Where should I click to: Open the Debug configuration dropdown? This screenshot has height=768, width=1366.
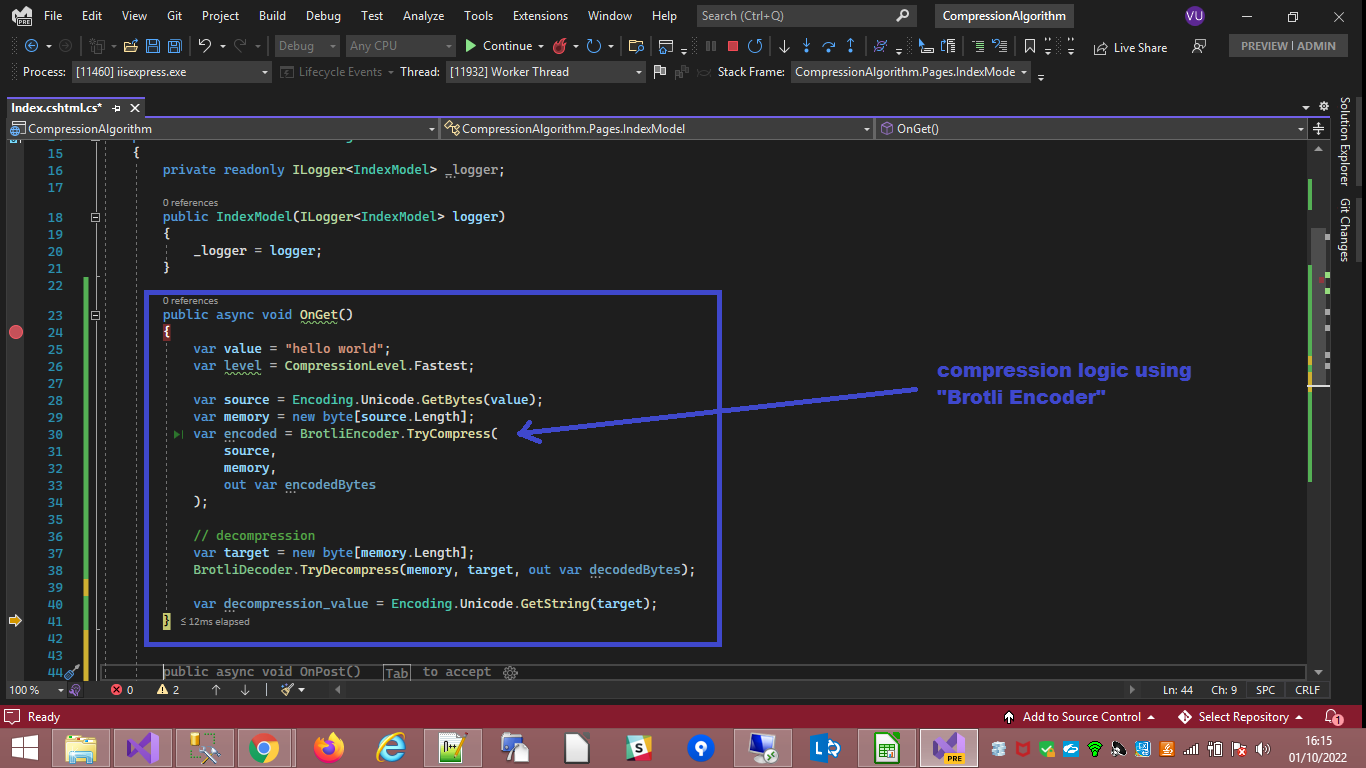point(308,46)
